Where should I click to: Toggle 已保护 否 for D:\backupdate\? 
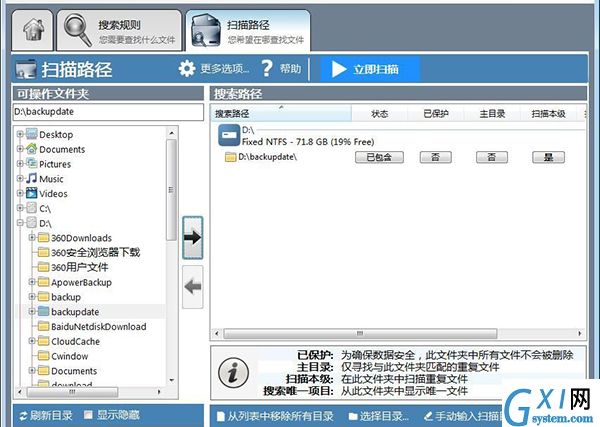pos(435,157)
